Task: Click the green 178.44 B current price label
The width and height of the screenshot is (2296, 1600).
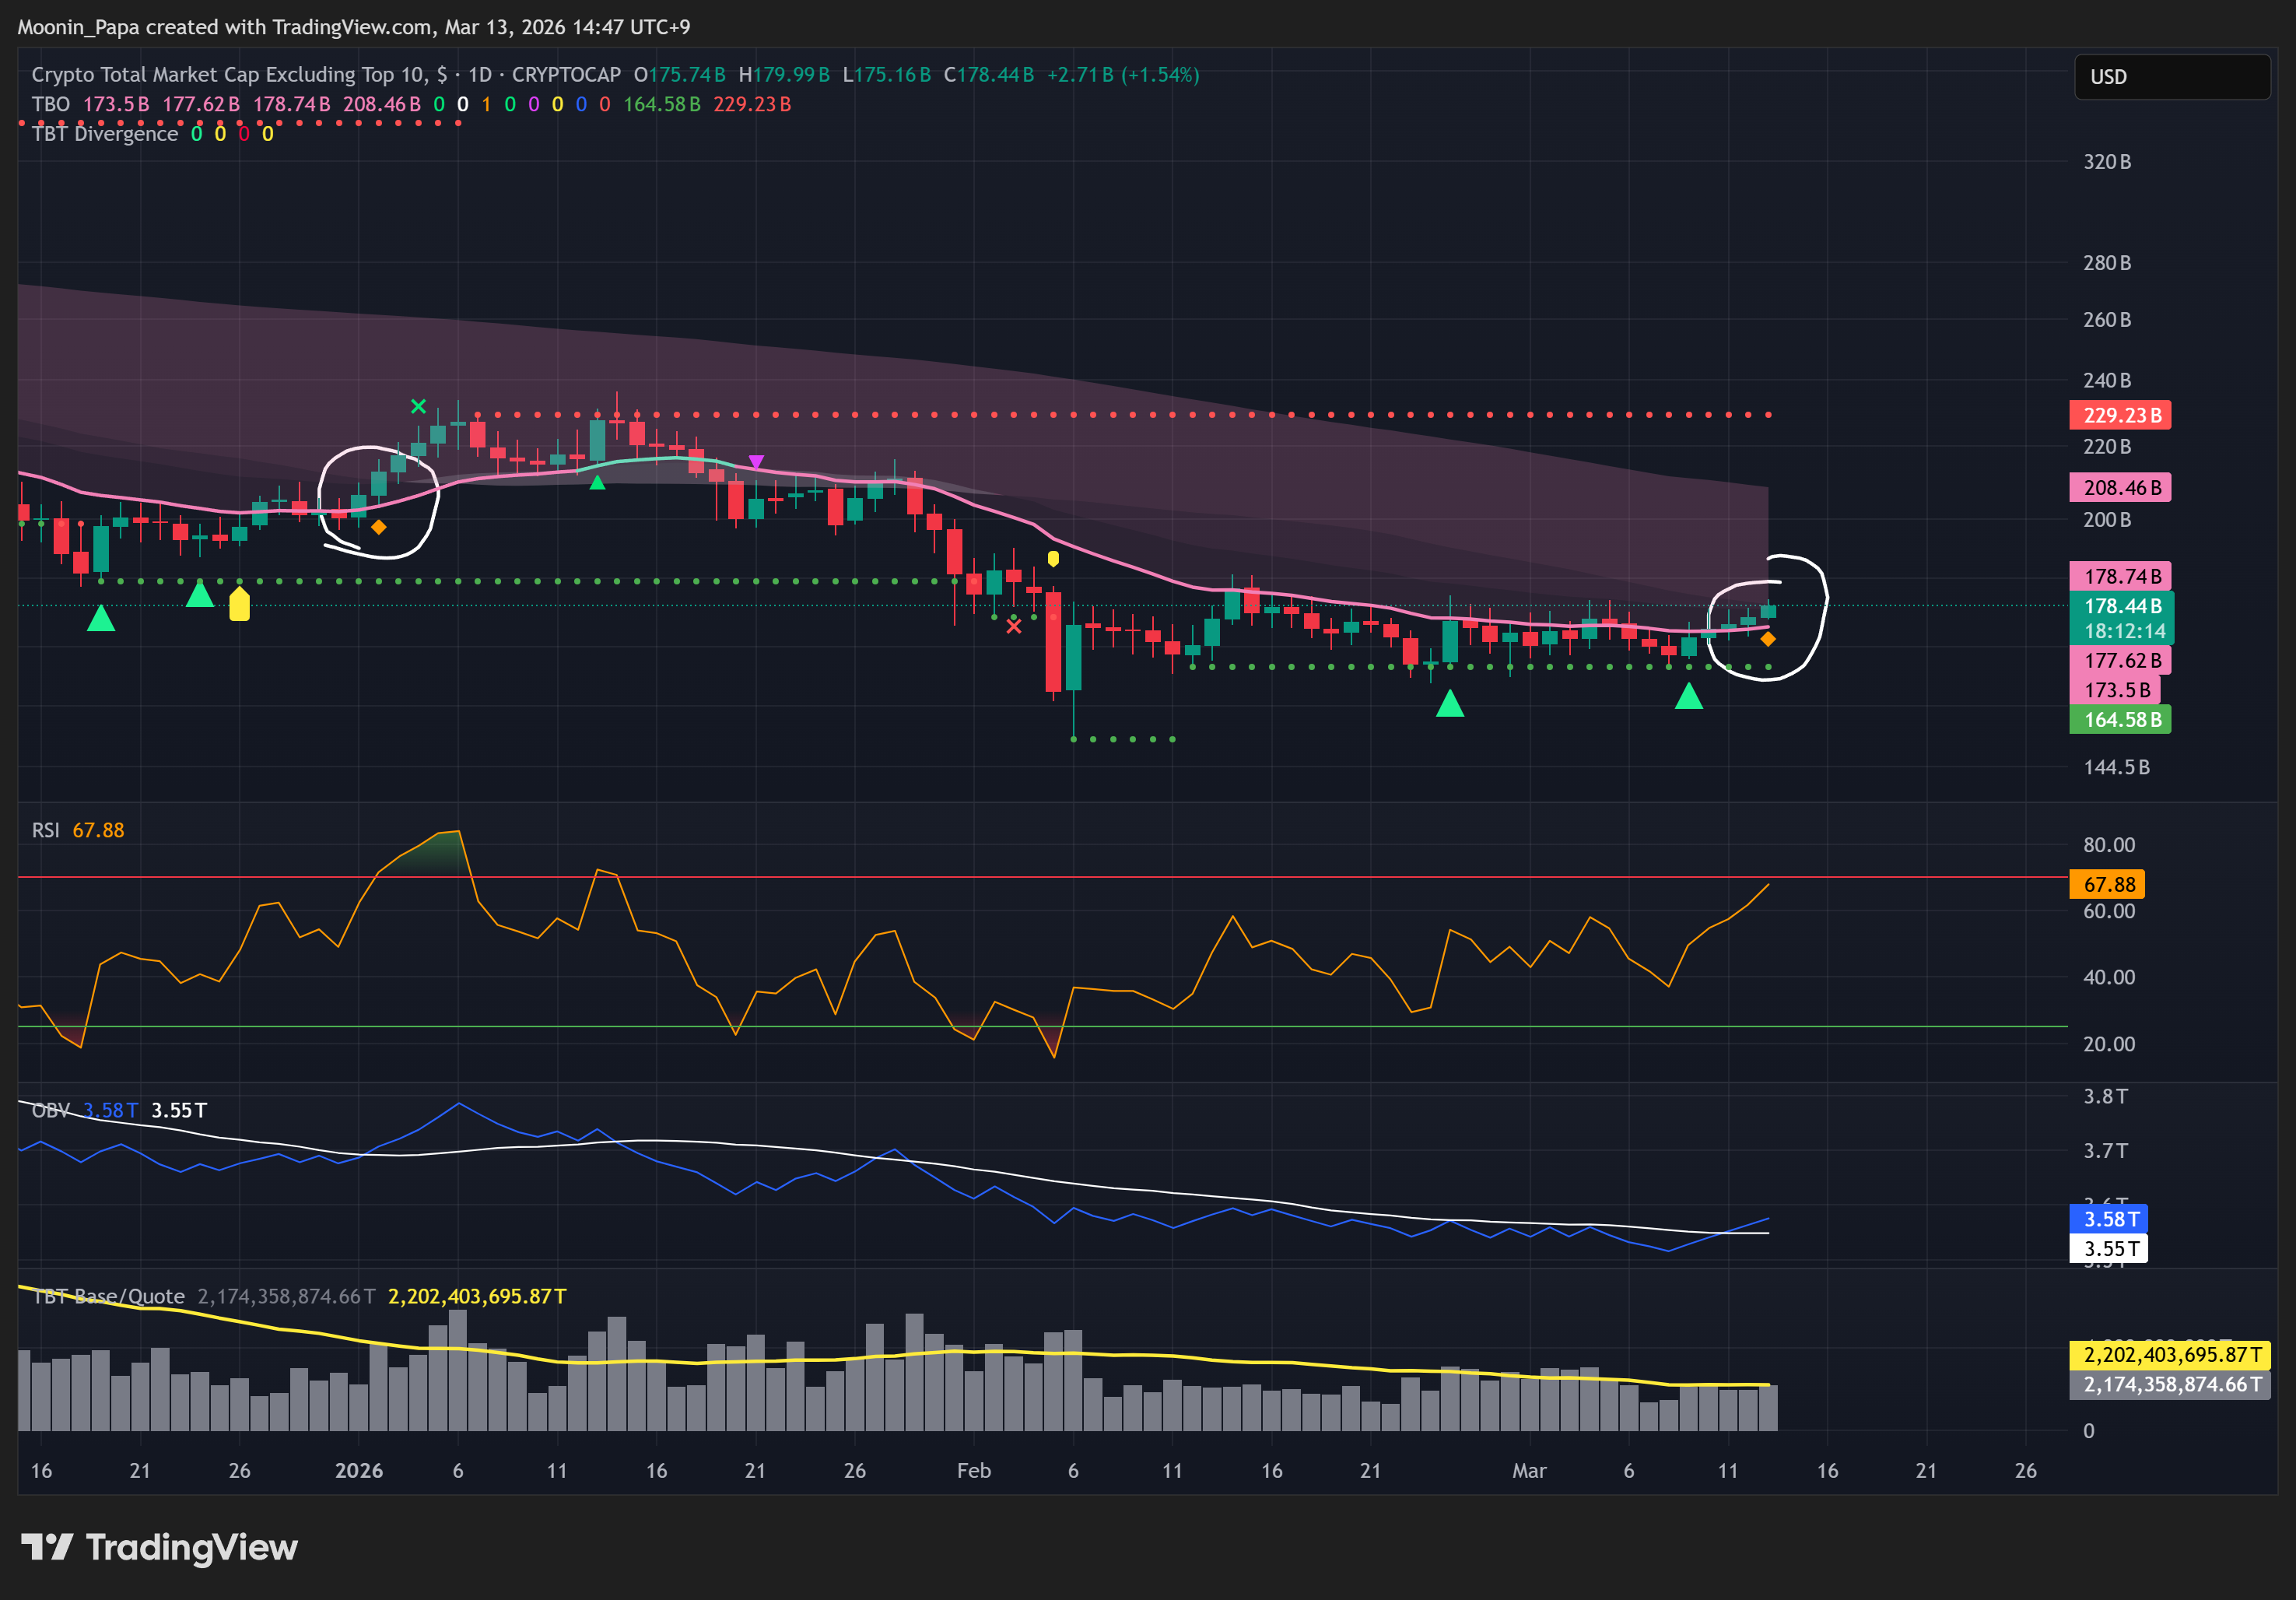Action: pos(2121,606)
